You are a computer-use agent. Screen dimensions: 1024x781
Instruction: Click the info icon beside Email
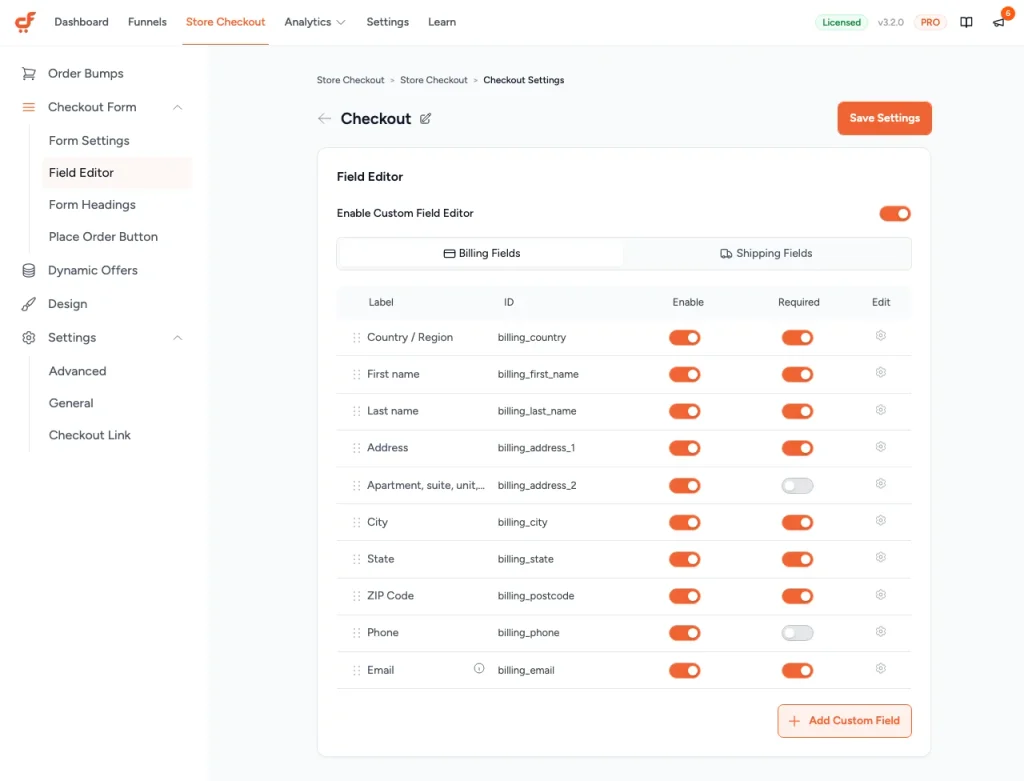point(479,668)
